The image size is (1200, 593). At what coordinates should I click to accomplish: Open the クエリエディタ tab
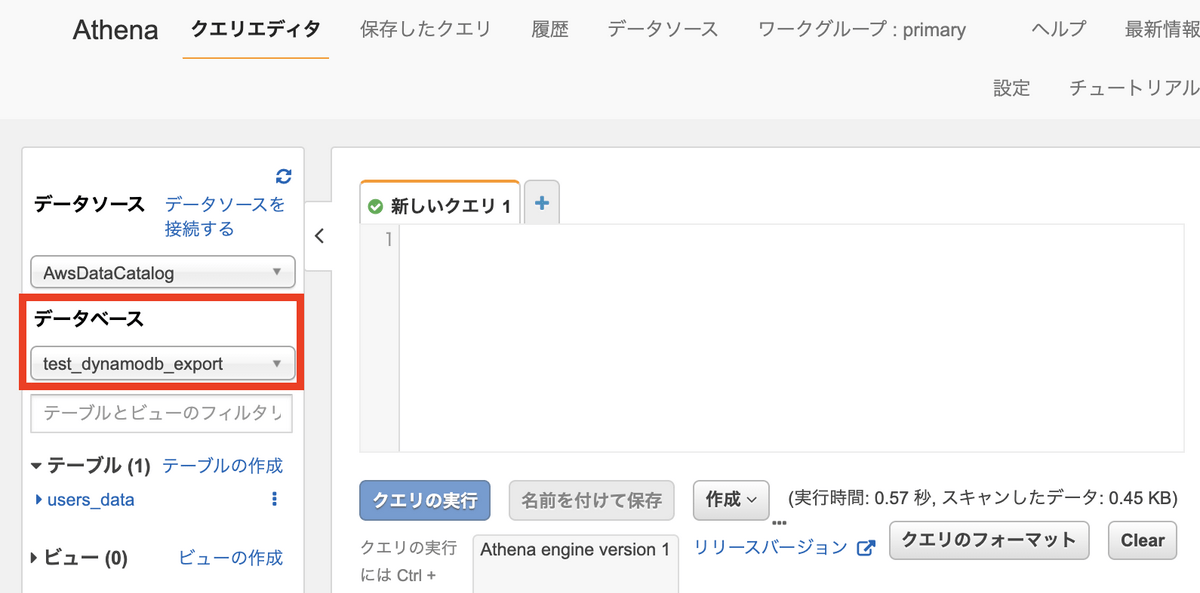[256, 29]
